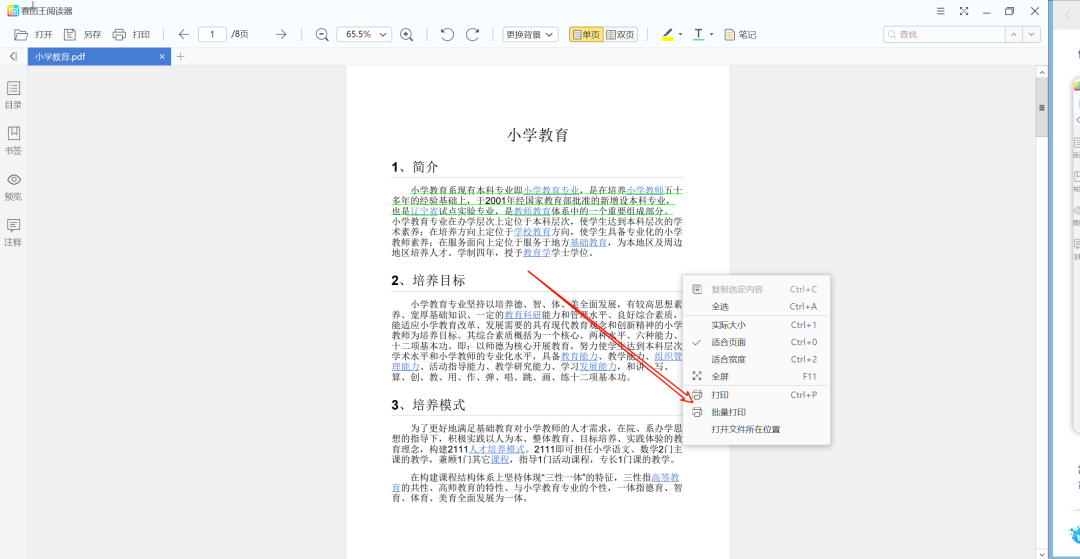This screenshot has width=1080, height=559.
Task: Open the 教育科研 hyperlink
Action: [523, 314]
